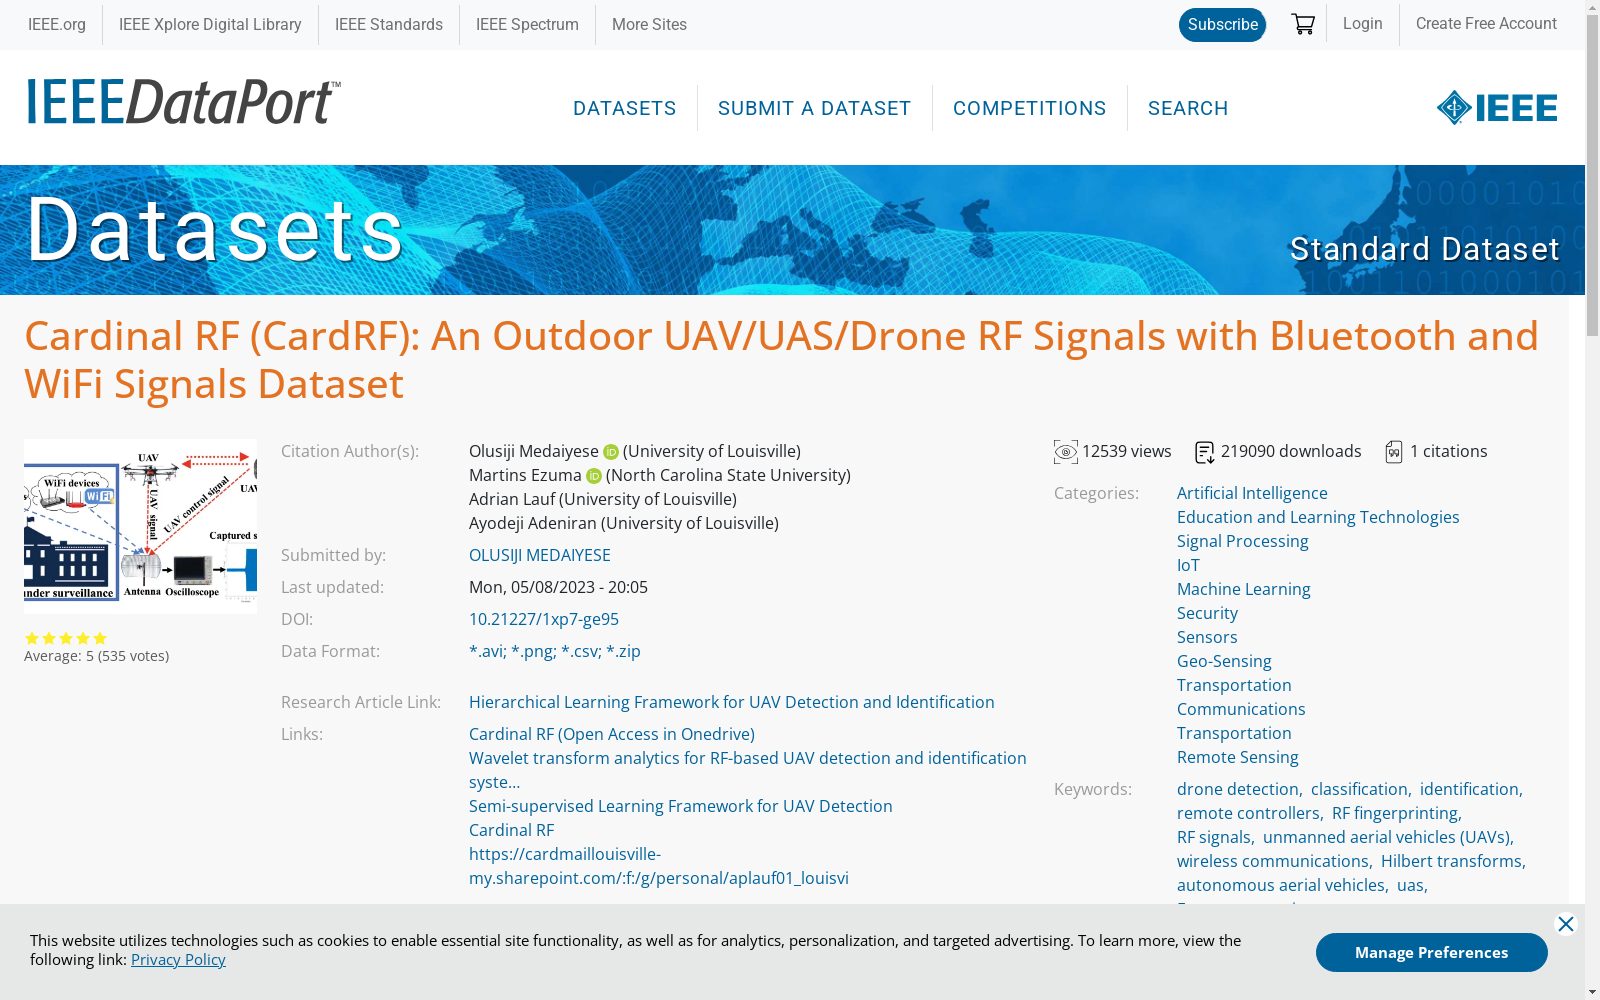Go to COMPETITIONS

coord(1030,108)
